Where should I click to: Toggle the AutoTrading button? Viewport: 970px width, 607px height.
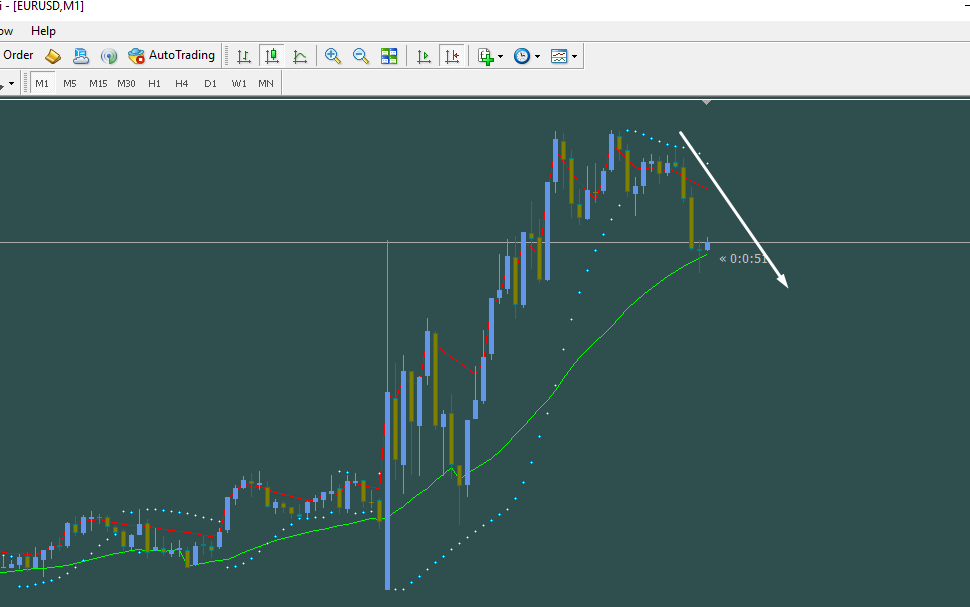171,56
